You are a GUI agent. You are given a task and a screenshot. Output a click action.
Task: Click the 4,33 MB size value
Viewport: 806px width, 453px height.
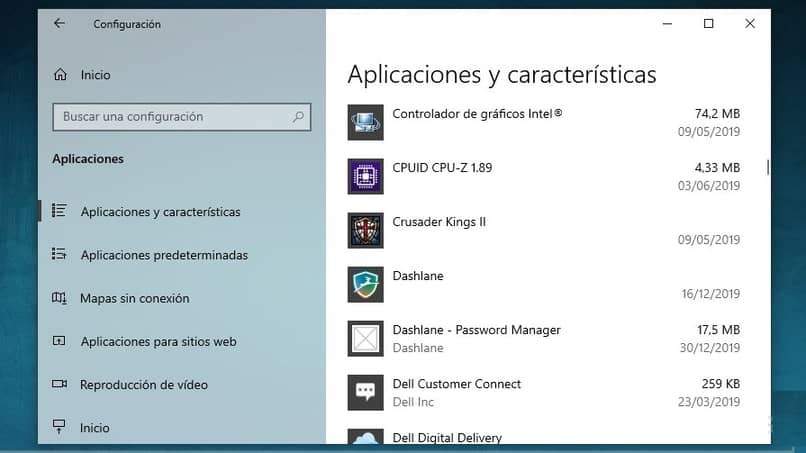tap(717, 168)
